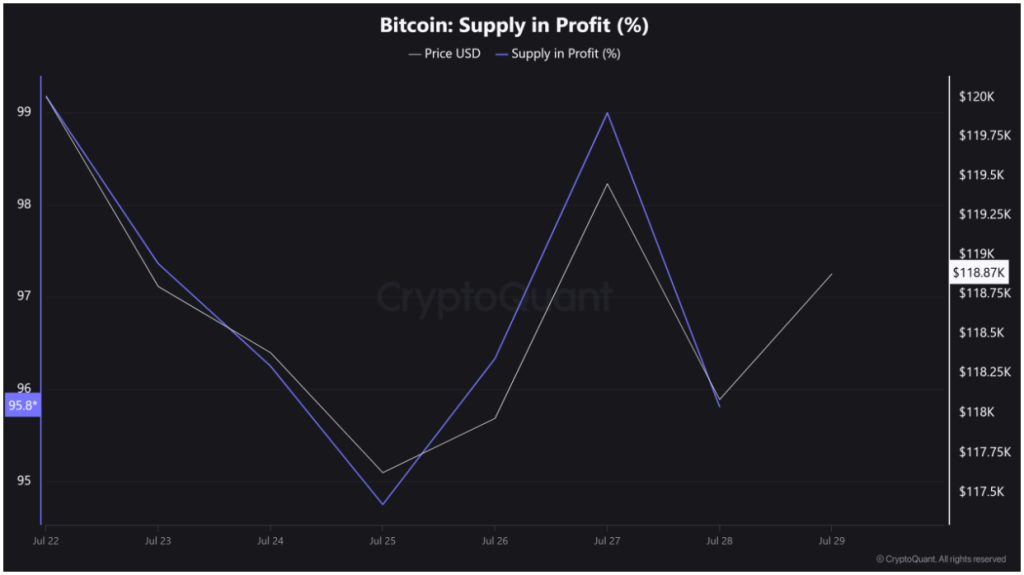
Task: Select the Jul 22 date tick
Action: (46, 540)
